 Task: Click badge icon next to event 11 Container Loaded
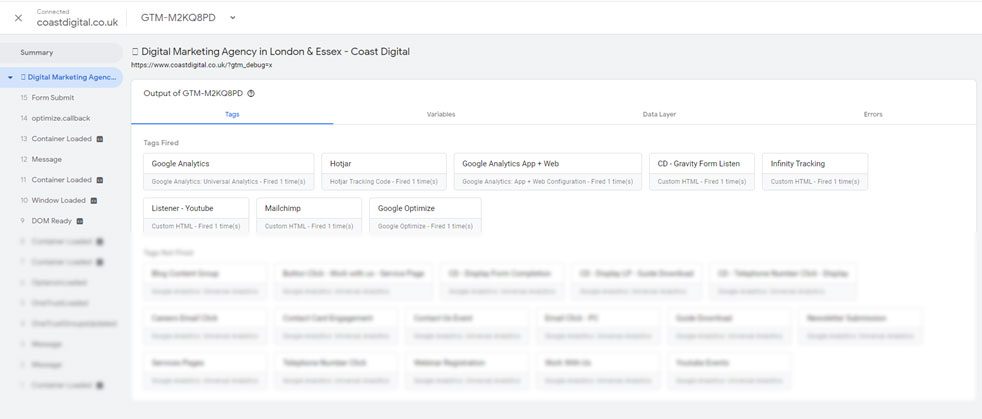(100, 180)
